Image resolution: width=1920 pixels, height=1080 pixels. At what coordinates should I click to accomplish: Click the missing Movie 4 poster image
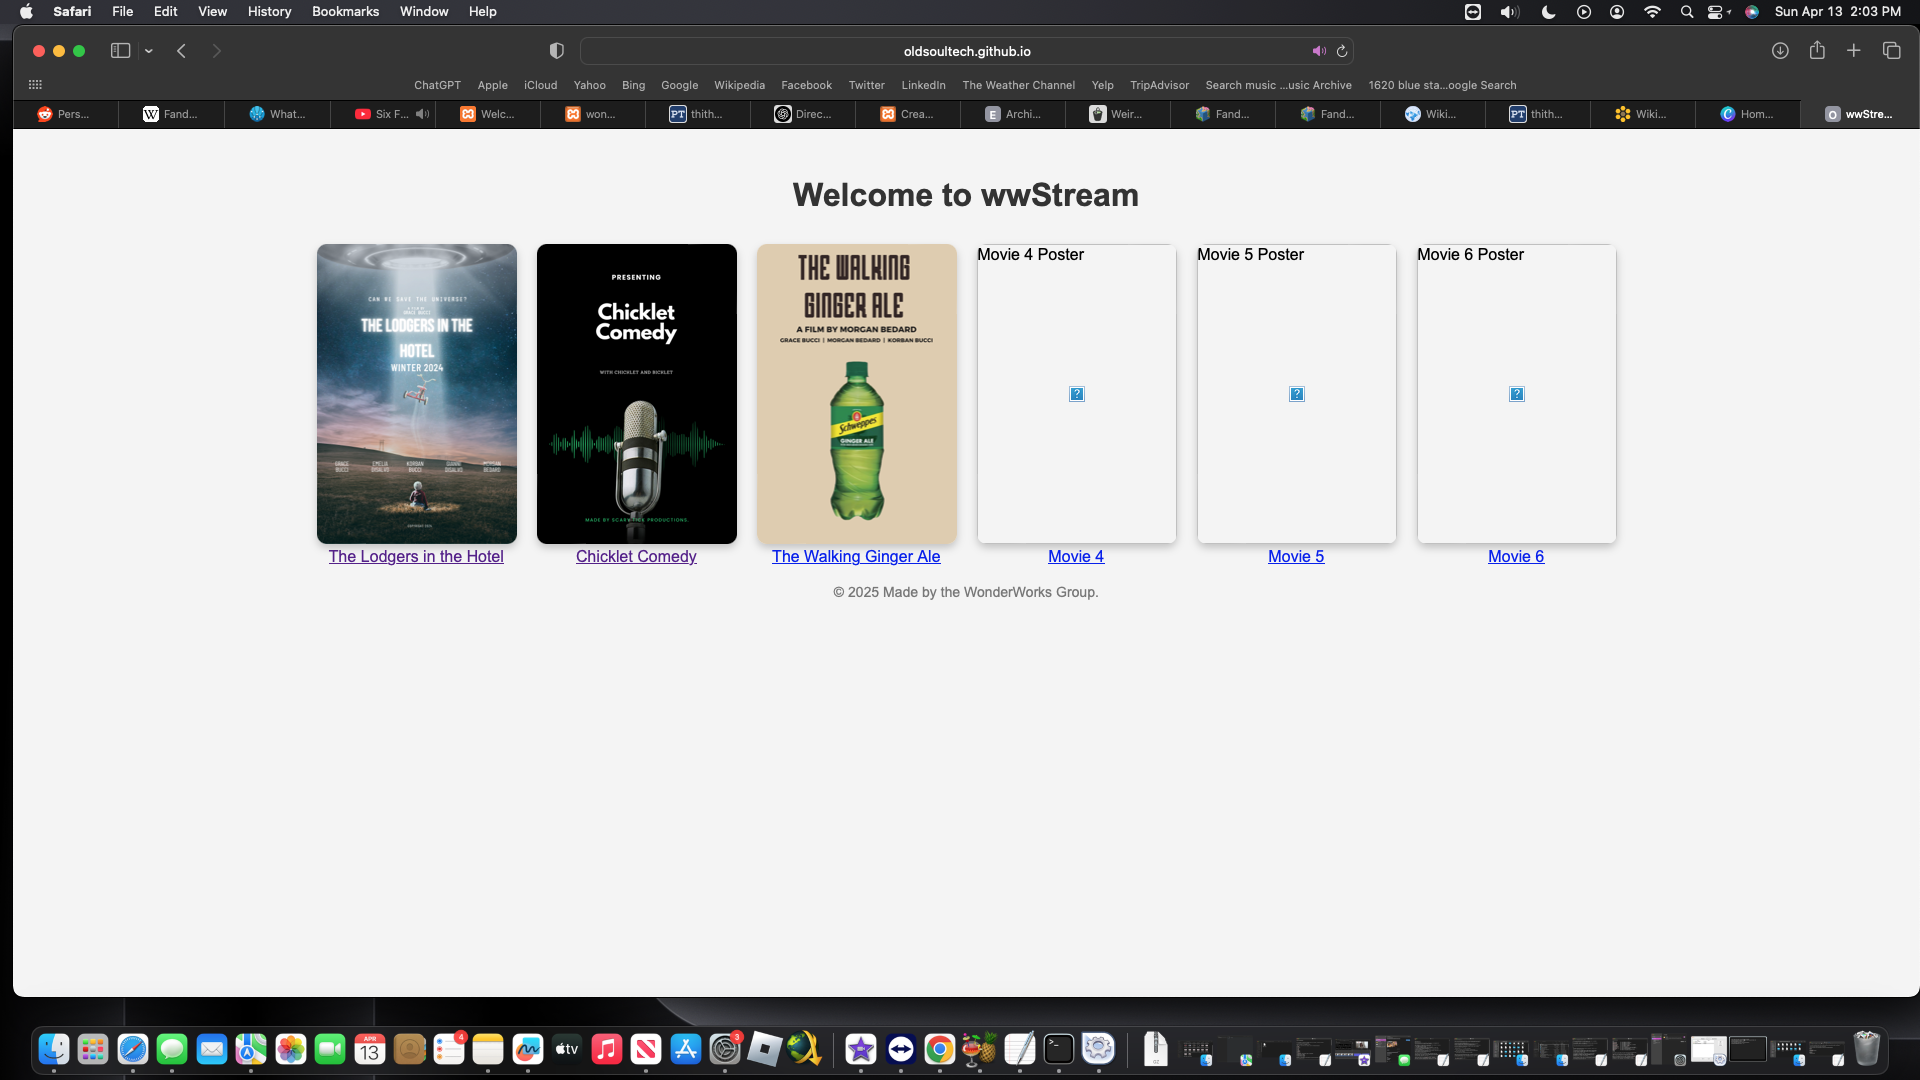[1077, 394]
